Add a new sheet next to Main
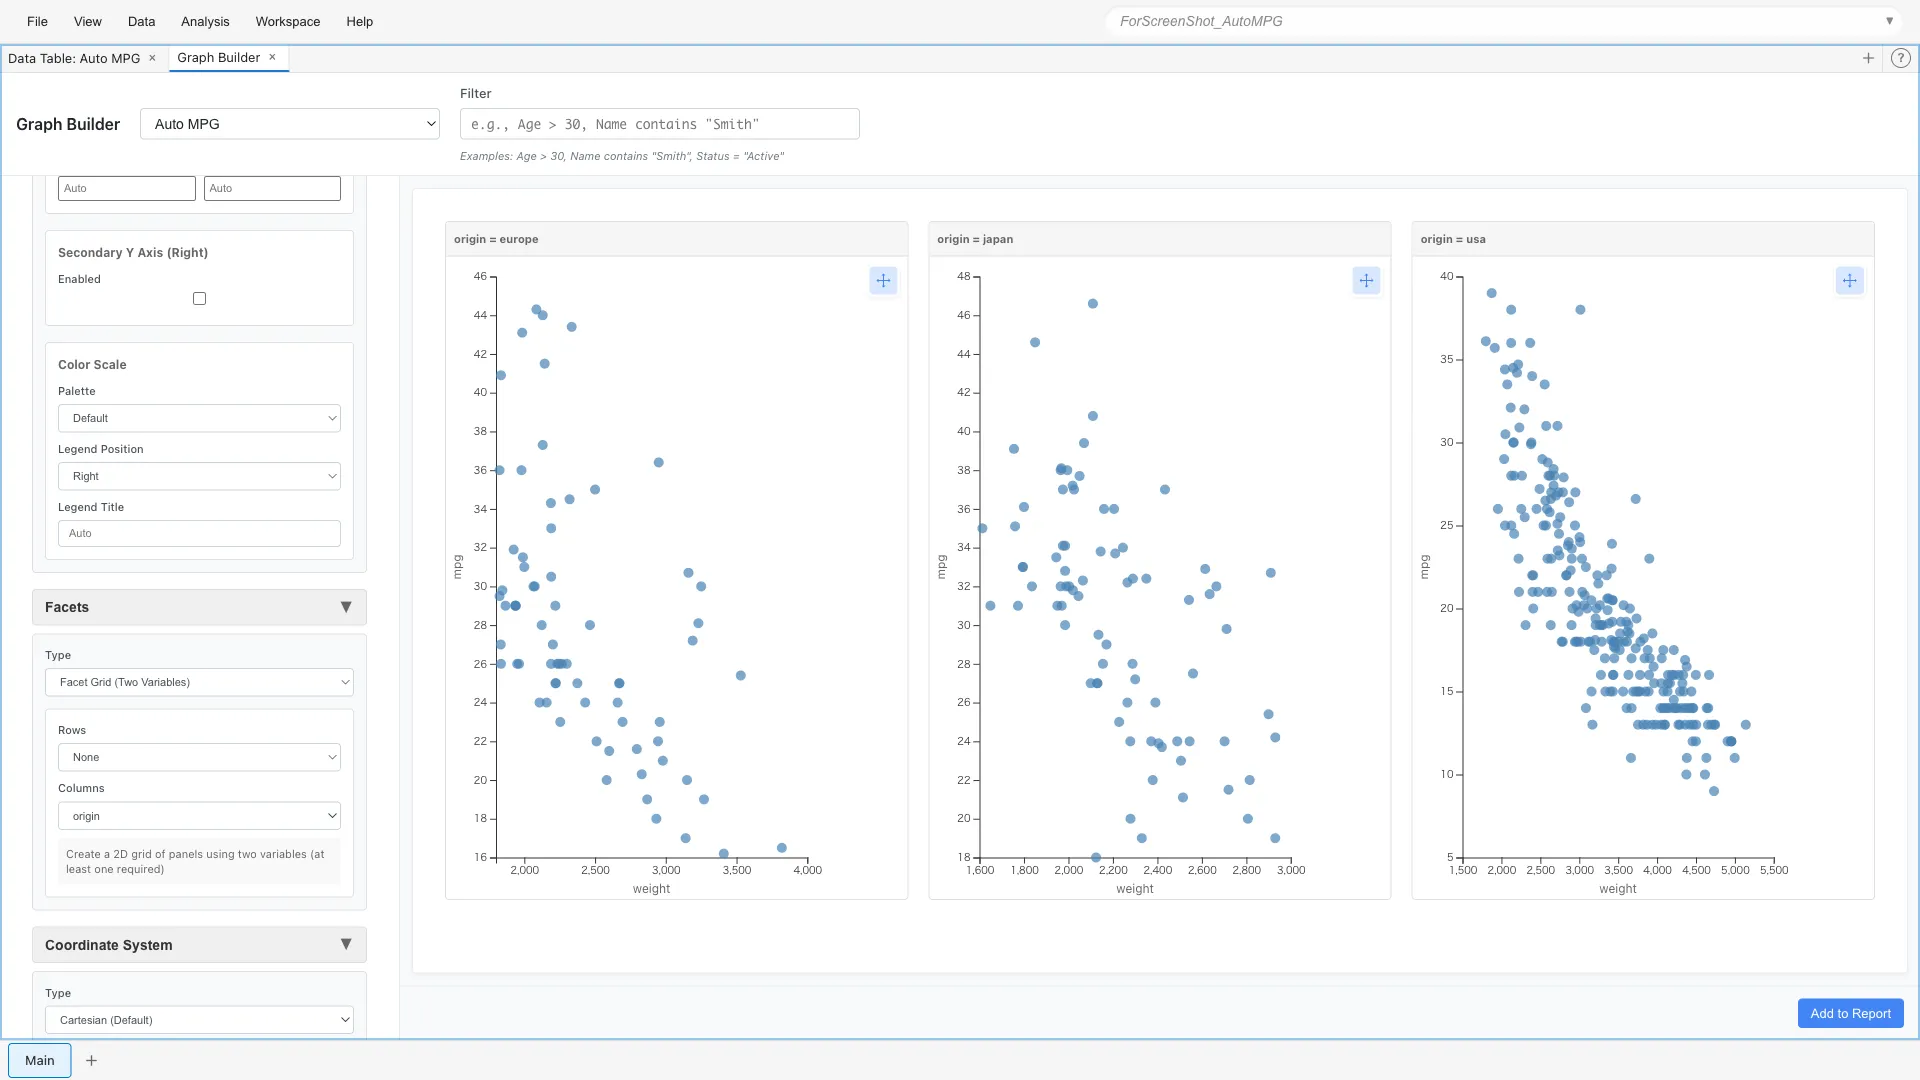Image resolution: width=1920 pixels, height=1080 pixels. [x=91, y=1060]
